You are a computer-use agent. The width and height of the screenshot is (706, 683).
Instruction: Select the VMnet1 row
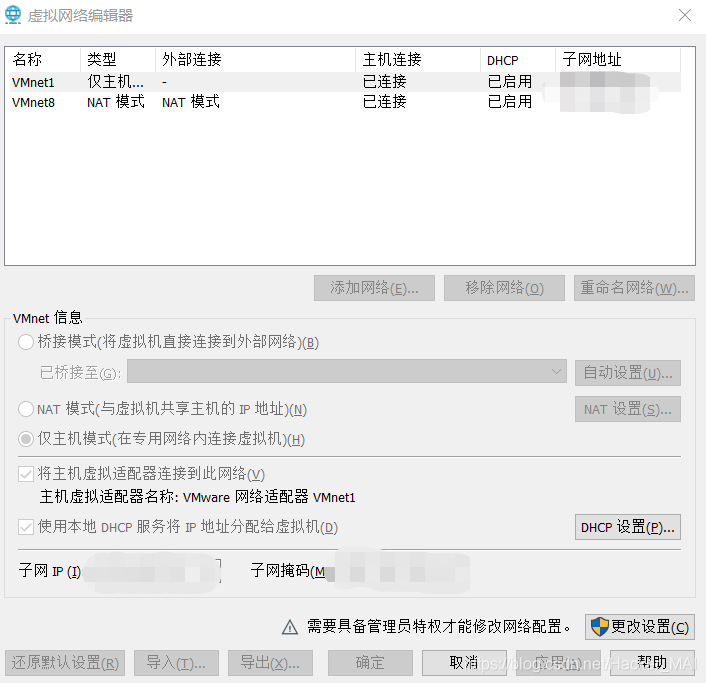pyautogui.click(x=345, y=82)
